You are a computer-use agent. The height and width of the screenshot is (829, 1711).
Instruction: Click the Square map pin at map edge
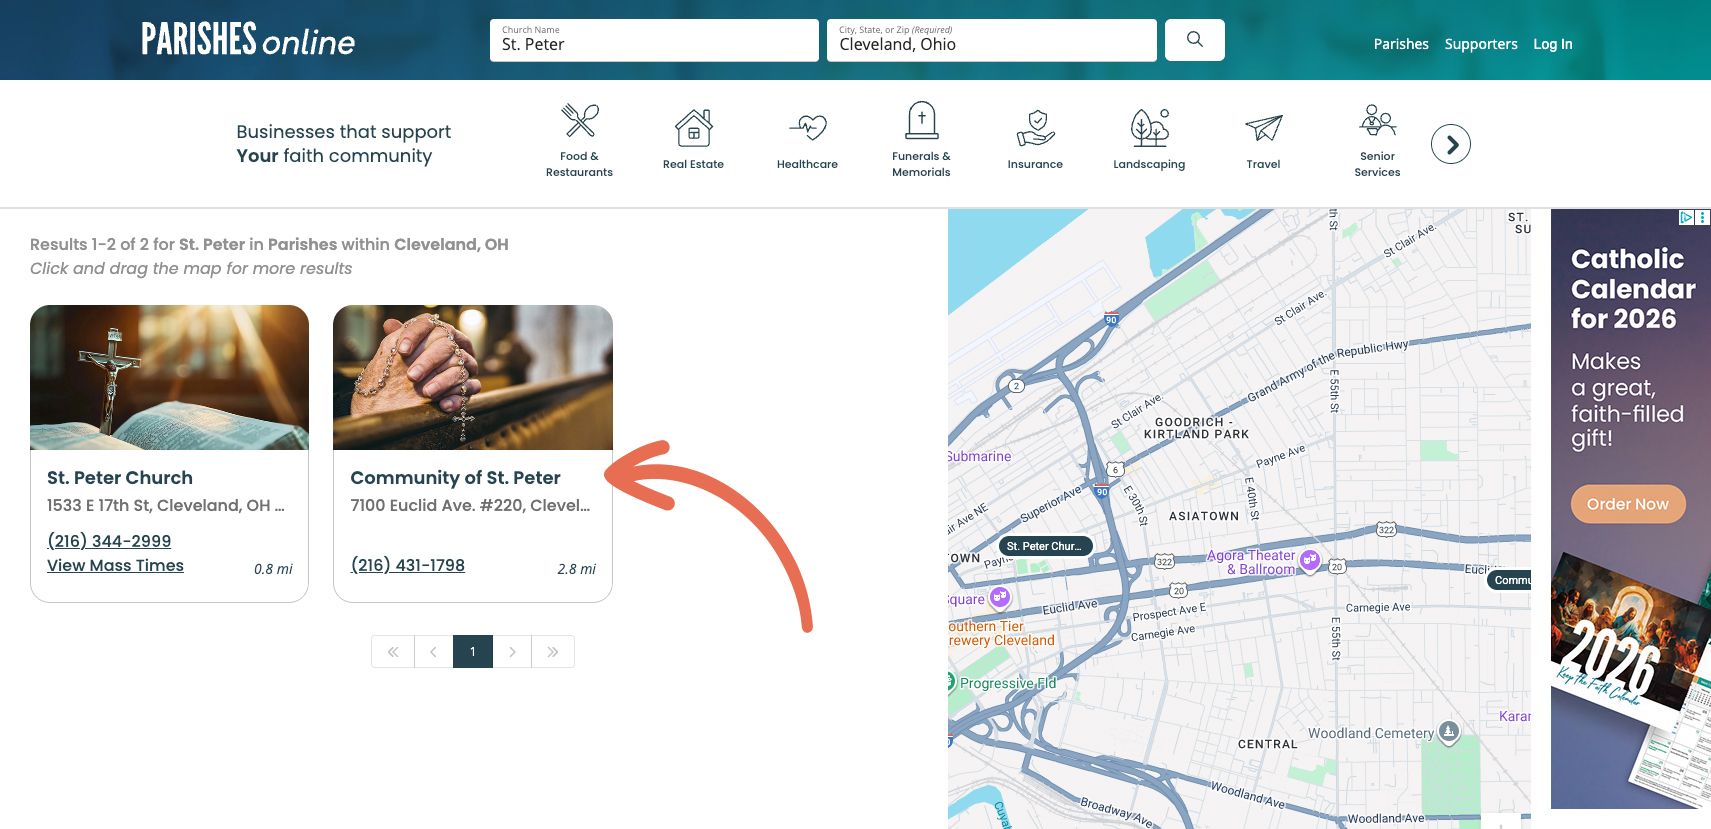tap(999, 598)
